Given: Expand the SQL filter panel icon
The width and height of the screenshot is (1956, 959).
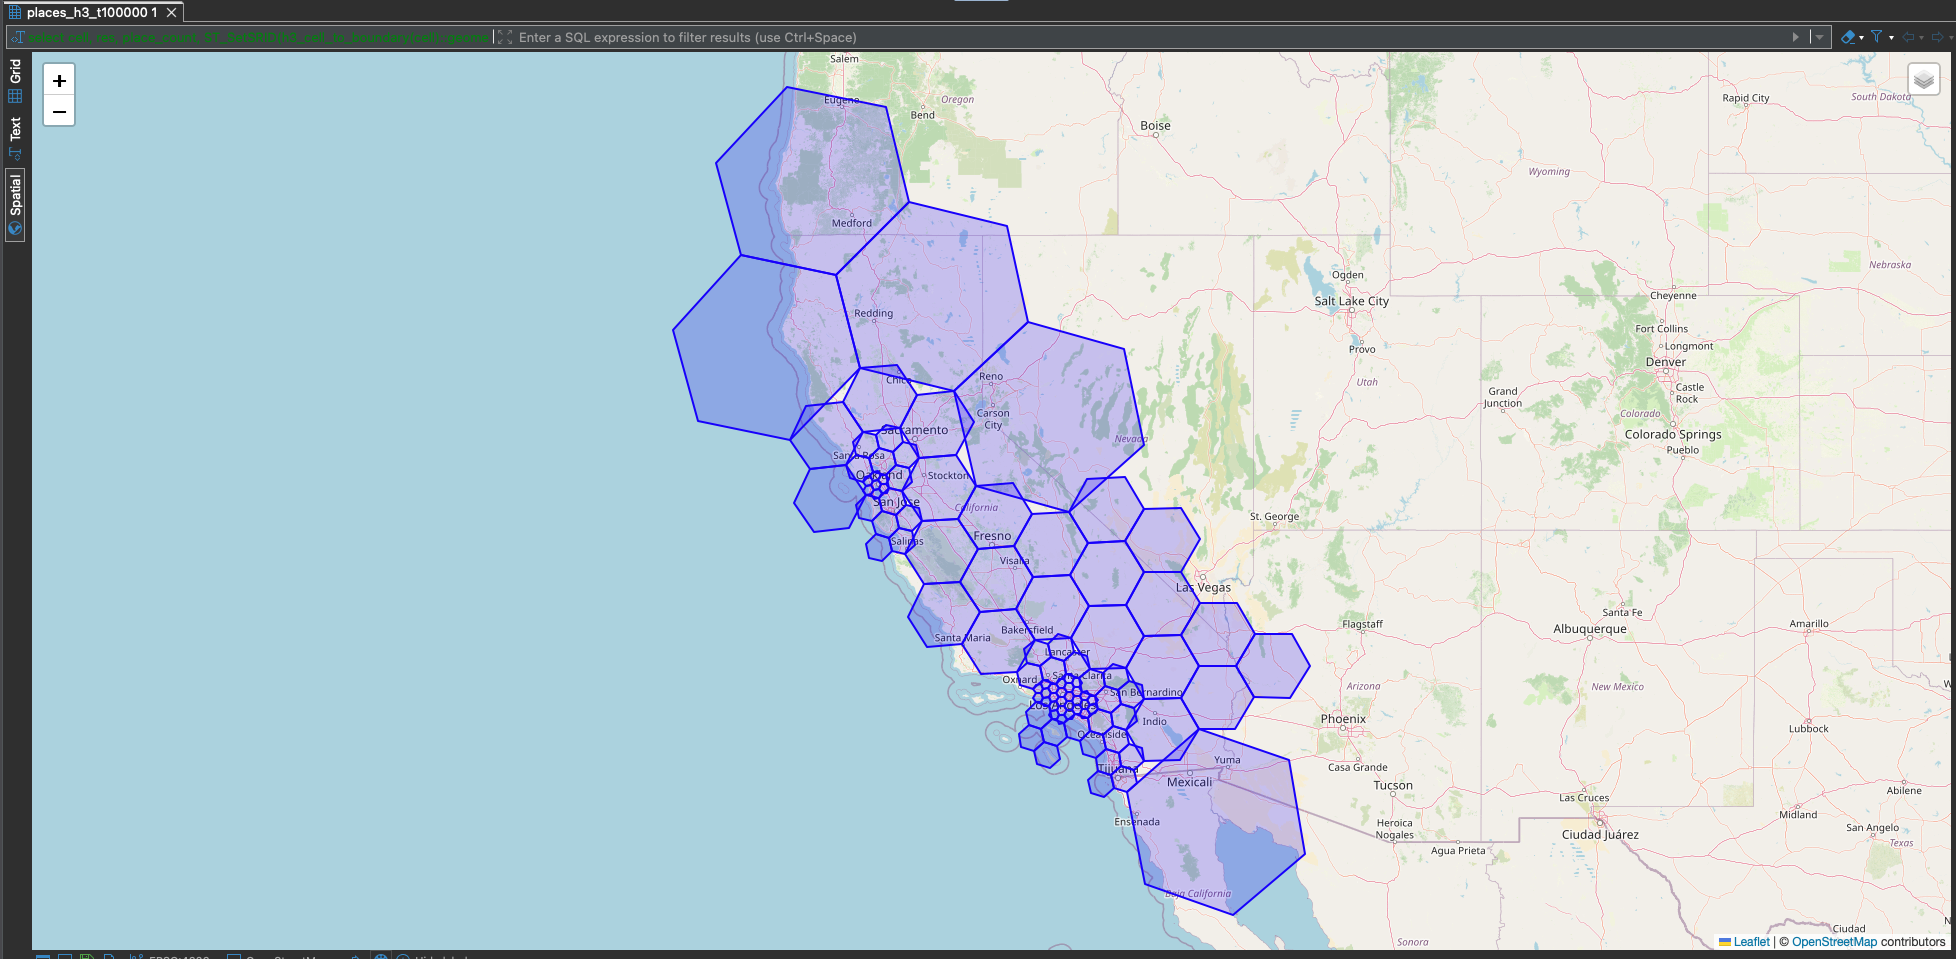Looking at the screenshot, I should 505,37.
